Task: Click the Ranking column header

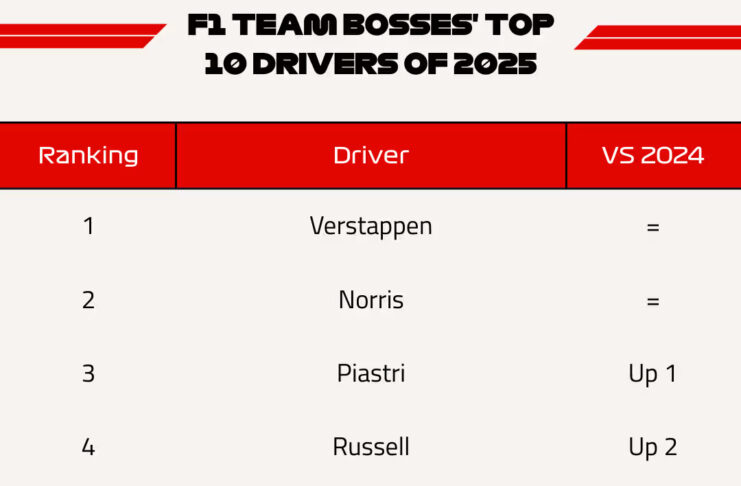Action: coord(88,155)
